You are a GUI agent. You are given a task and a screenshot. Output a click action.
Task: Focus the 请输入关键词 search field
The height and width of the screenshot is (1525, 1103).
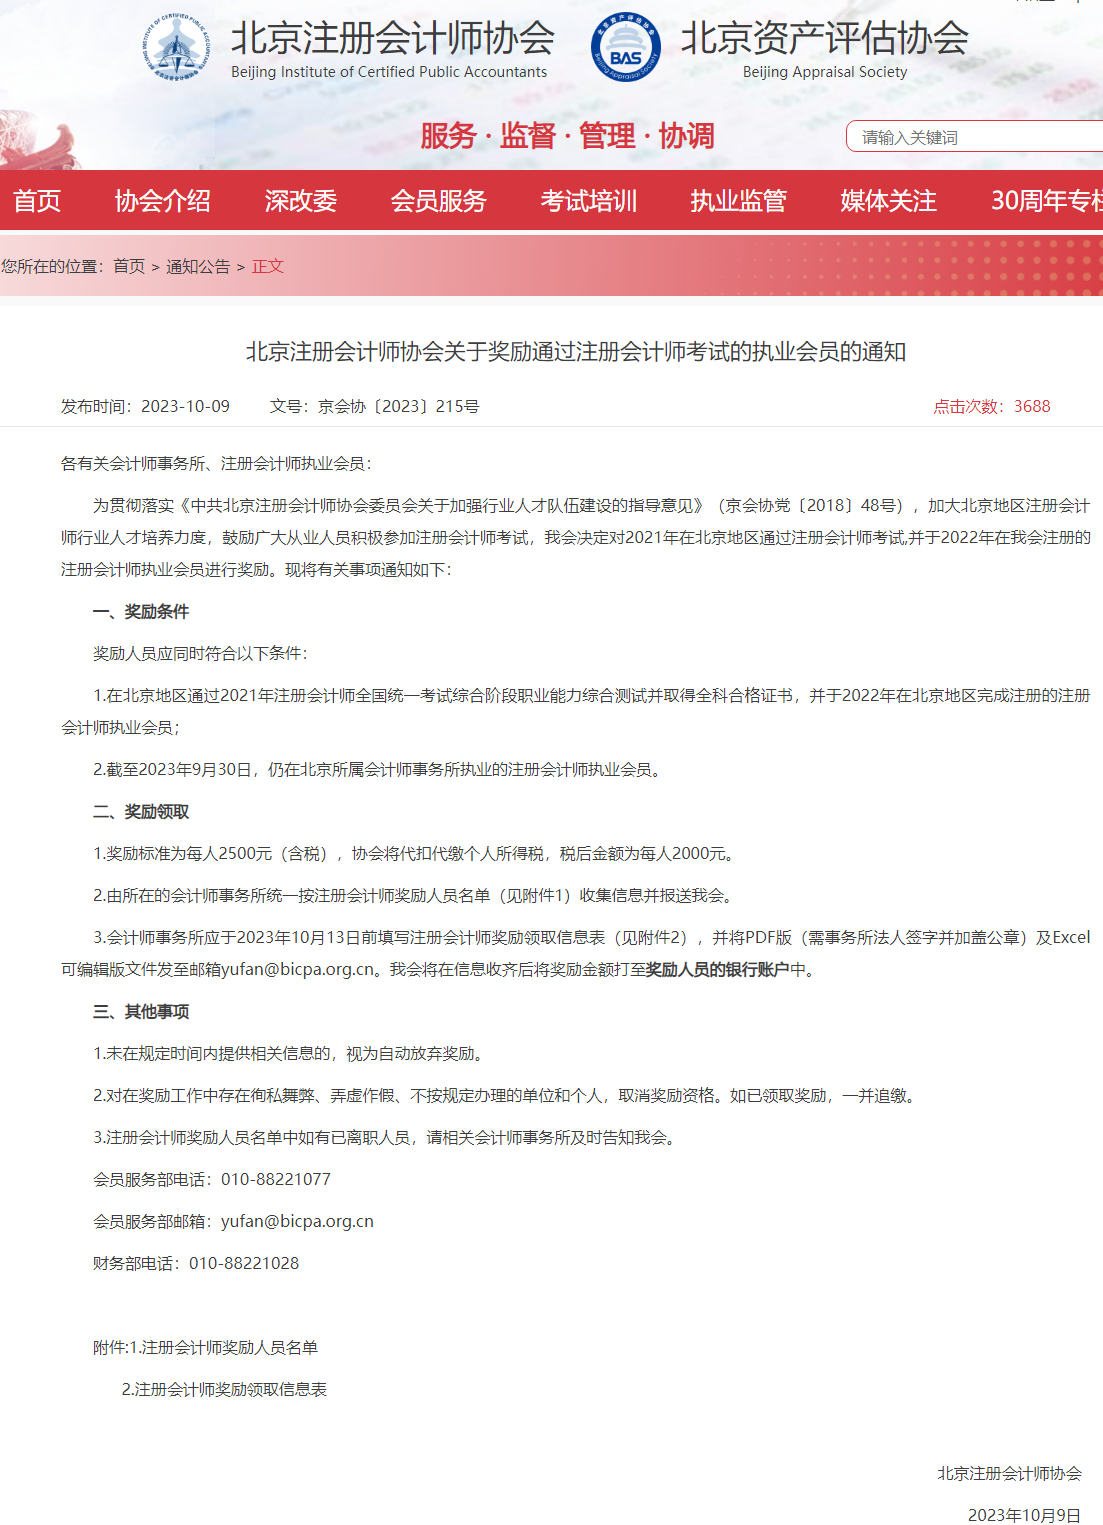[x=975, y=137]
